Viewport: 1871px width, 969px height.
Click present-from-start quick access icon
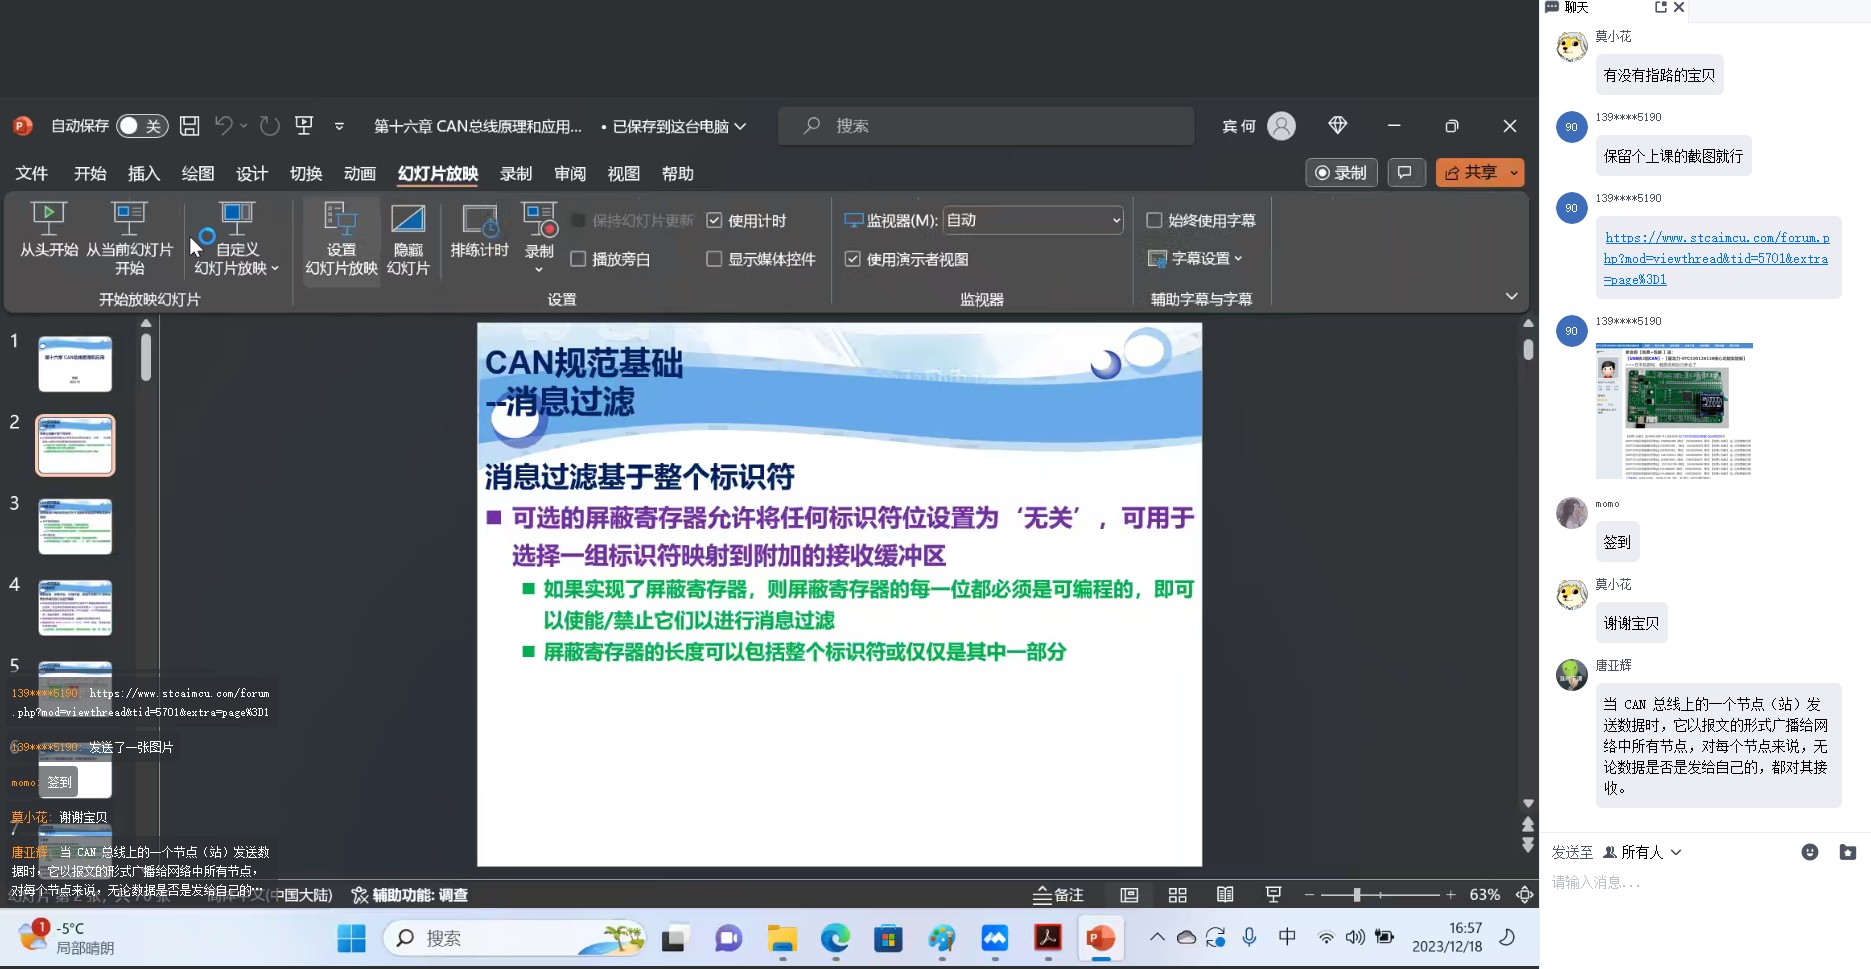[304, 126]
